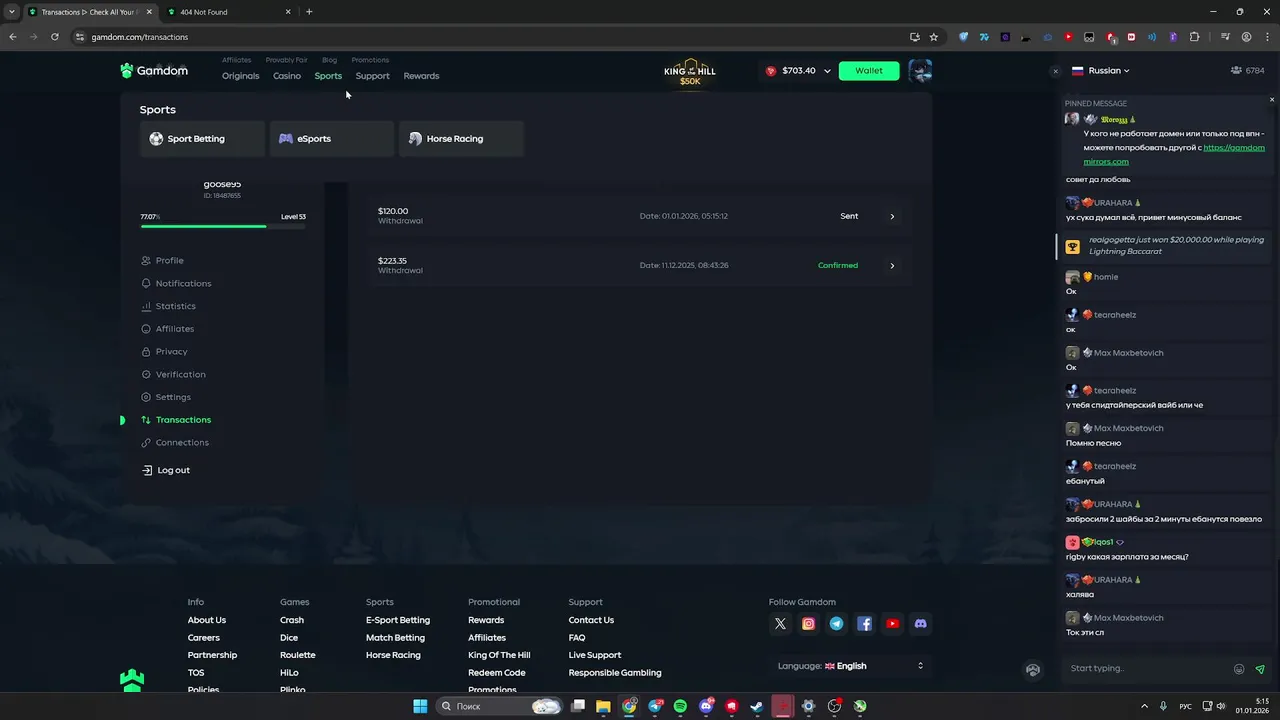
Task: Open Gamdom YouTube channel
Action: (x=892, y=624)
